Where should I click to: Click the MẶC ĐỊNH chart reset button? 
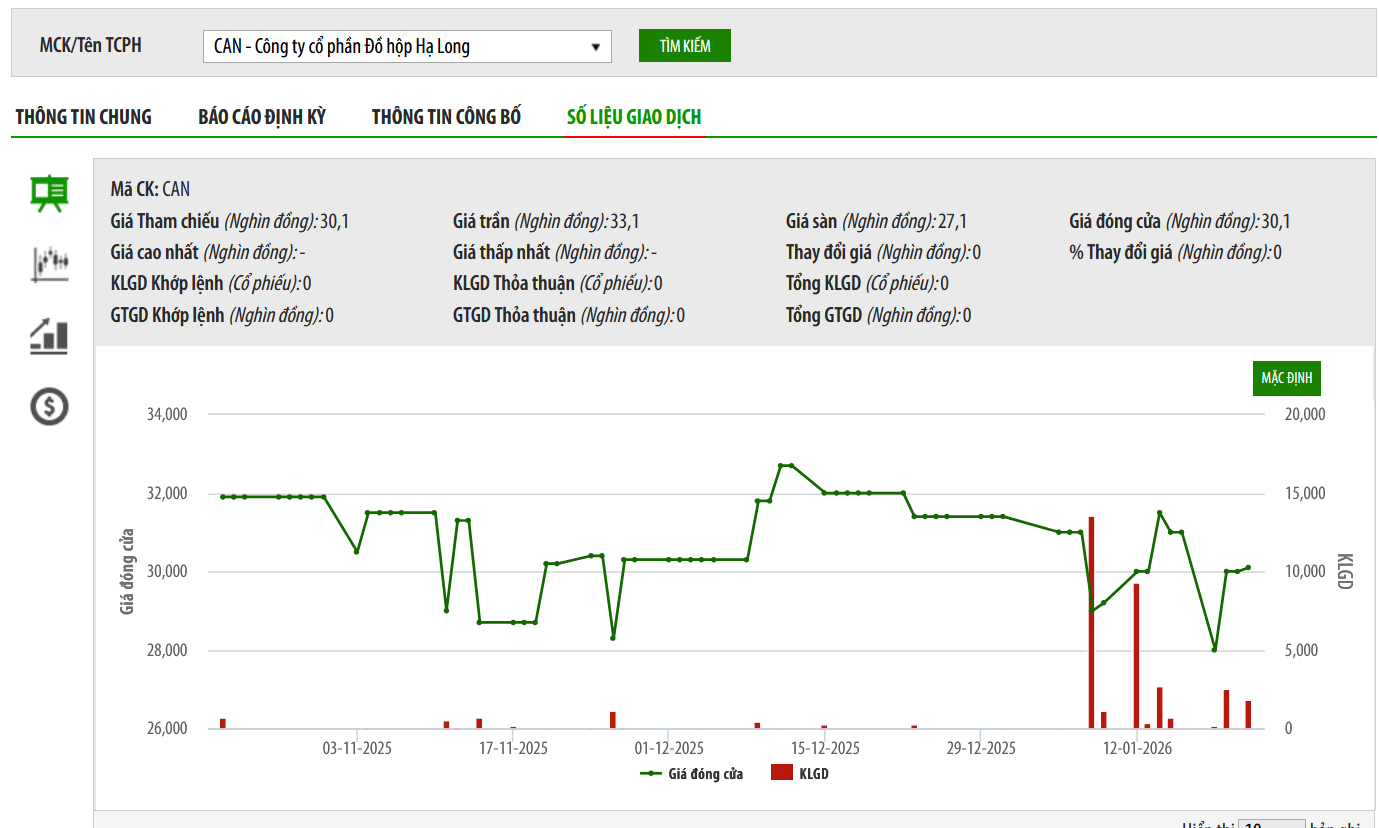pyautogui.click(x=1286, y=378)
